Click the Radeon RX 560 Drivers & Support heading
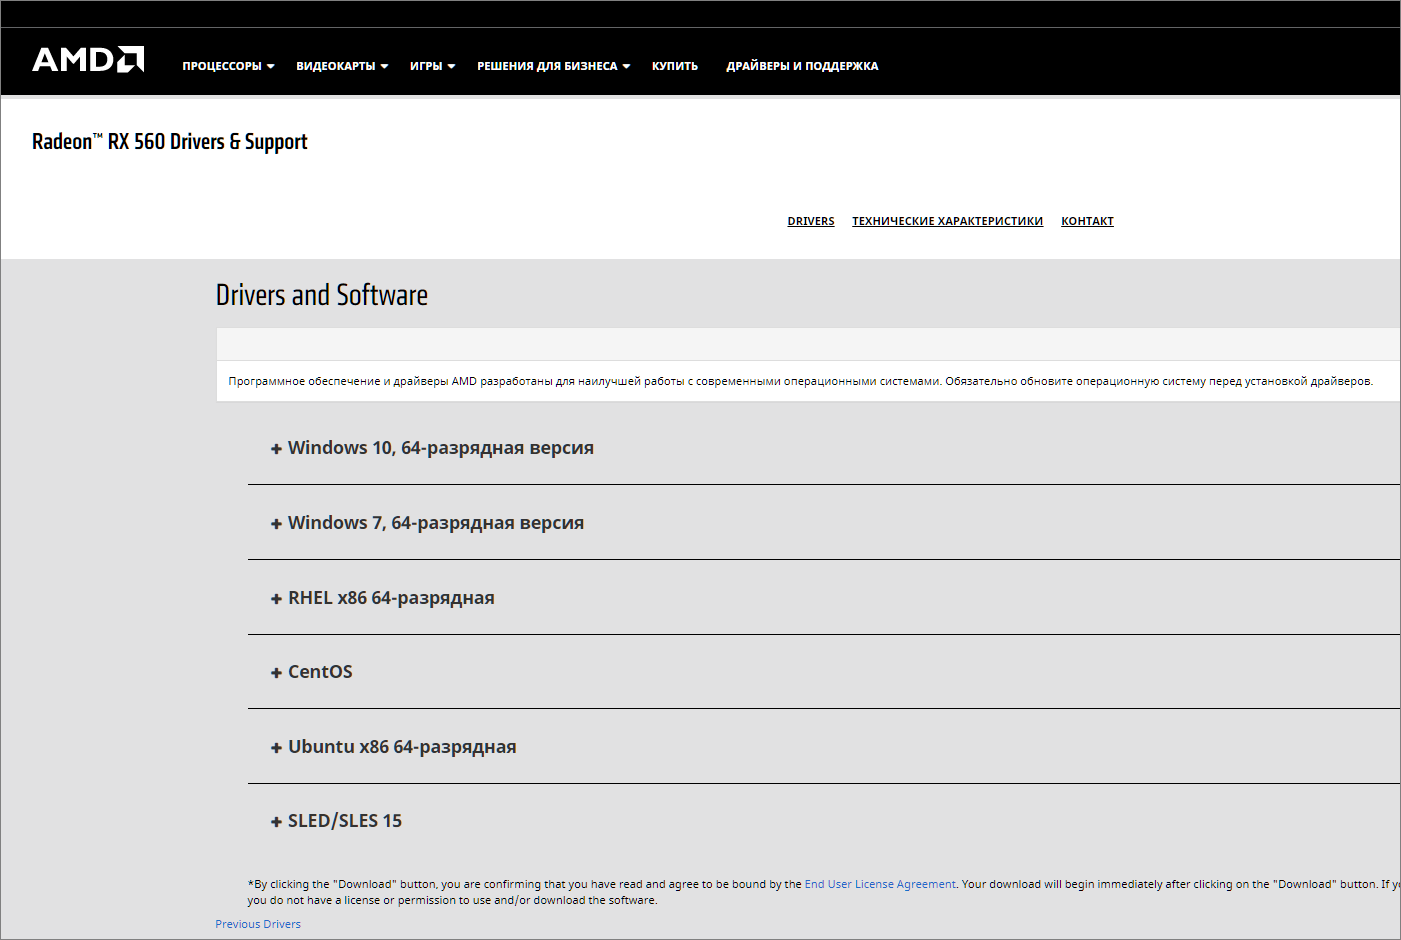Viewport: 1401px width, 940px height. tap(170, 142)
